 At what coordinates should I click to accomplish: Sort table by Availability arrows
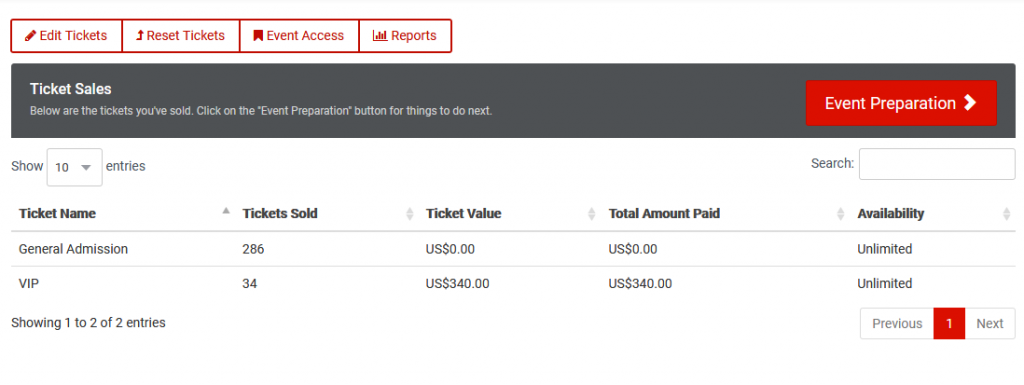click(x=1006, y=213)
